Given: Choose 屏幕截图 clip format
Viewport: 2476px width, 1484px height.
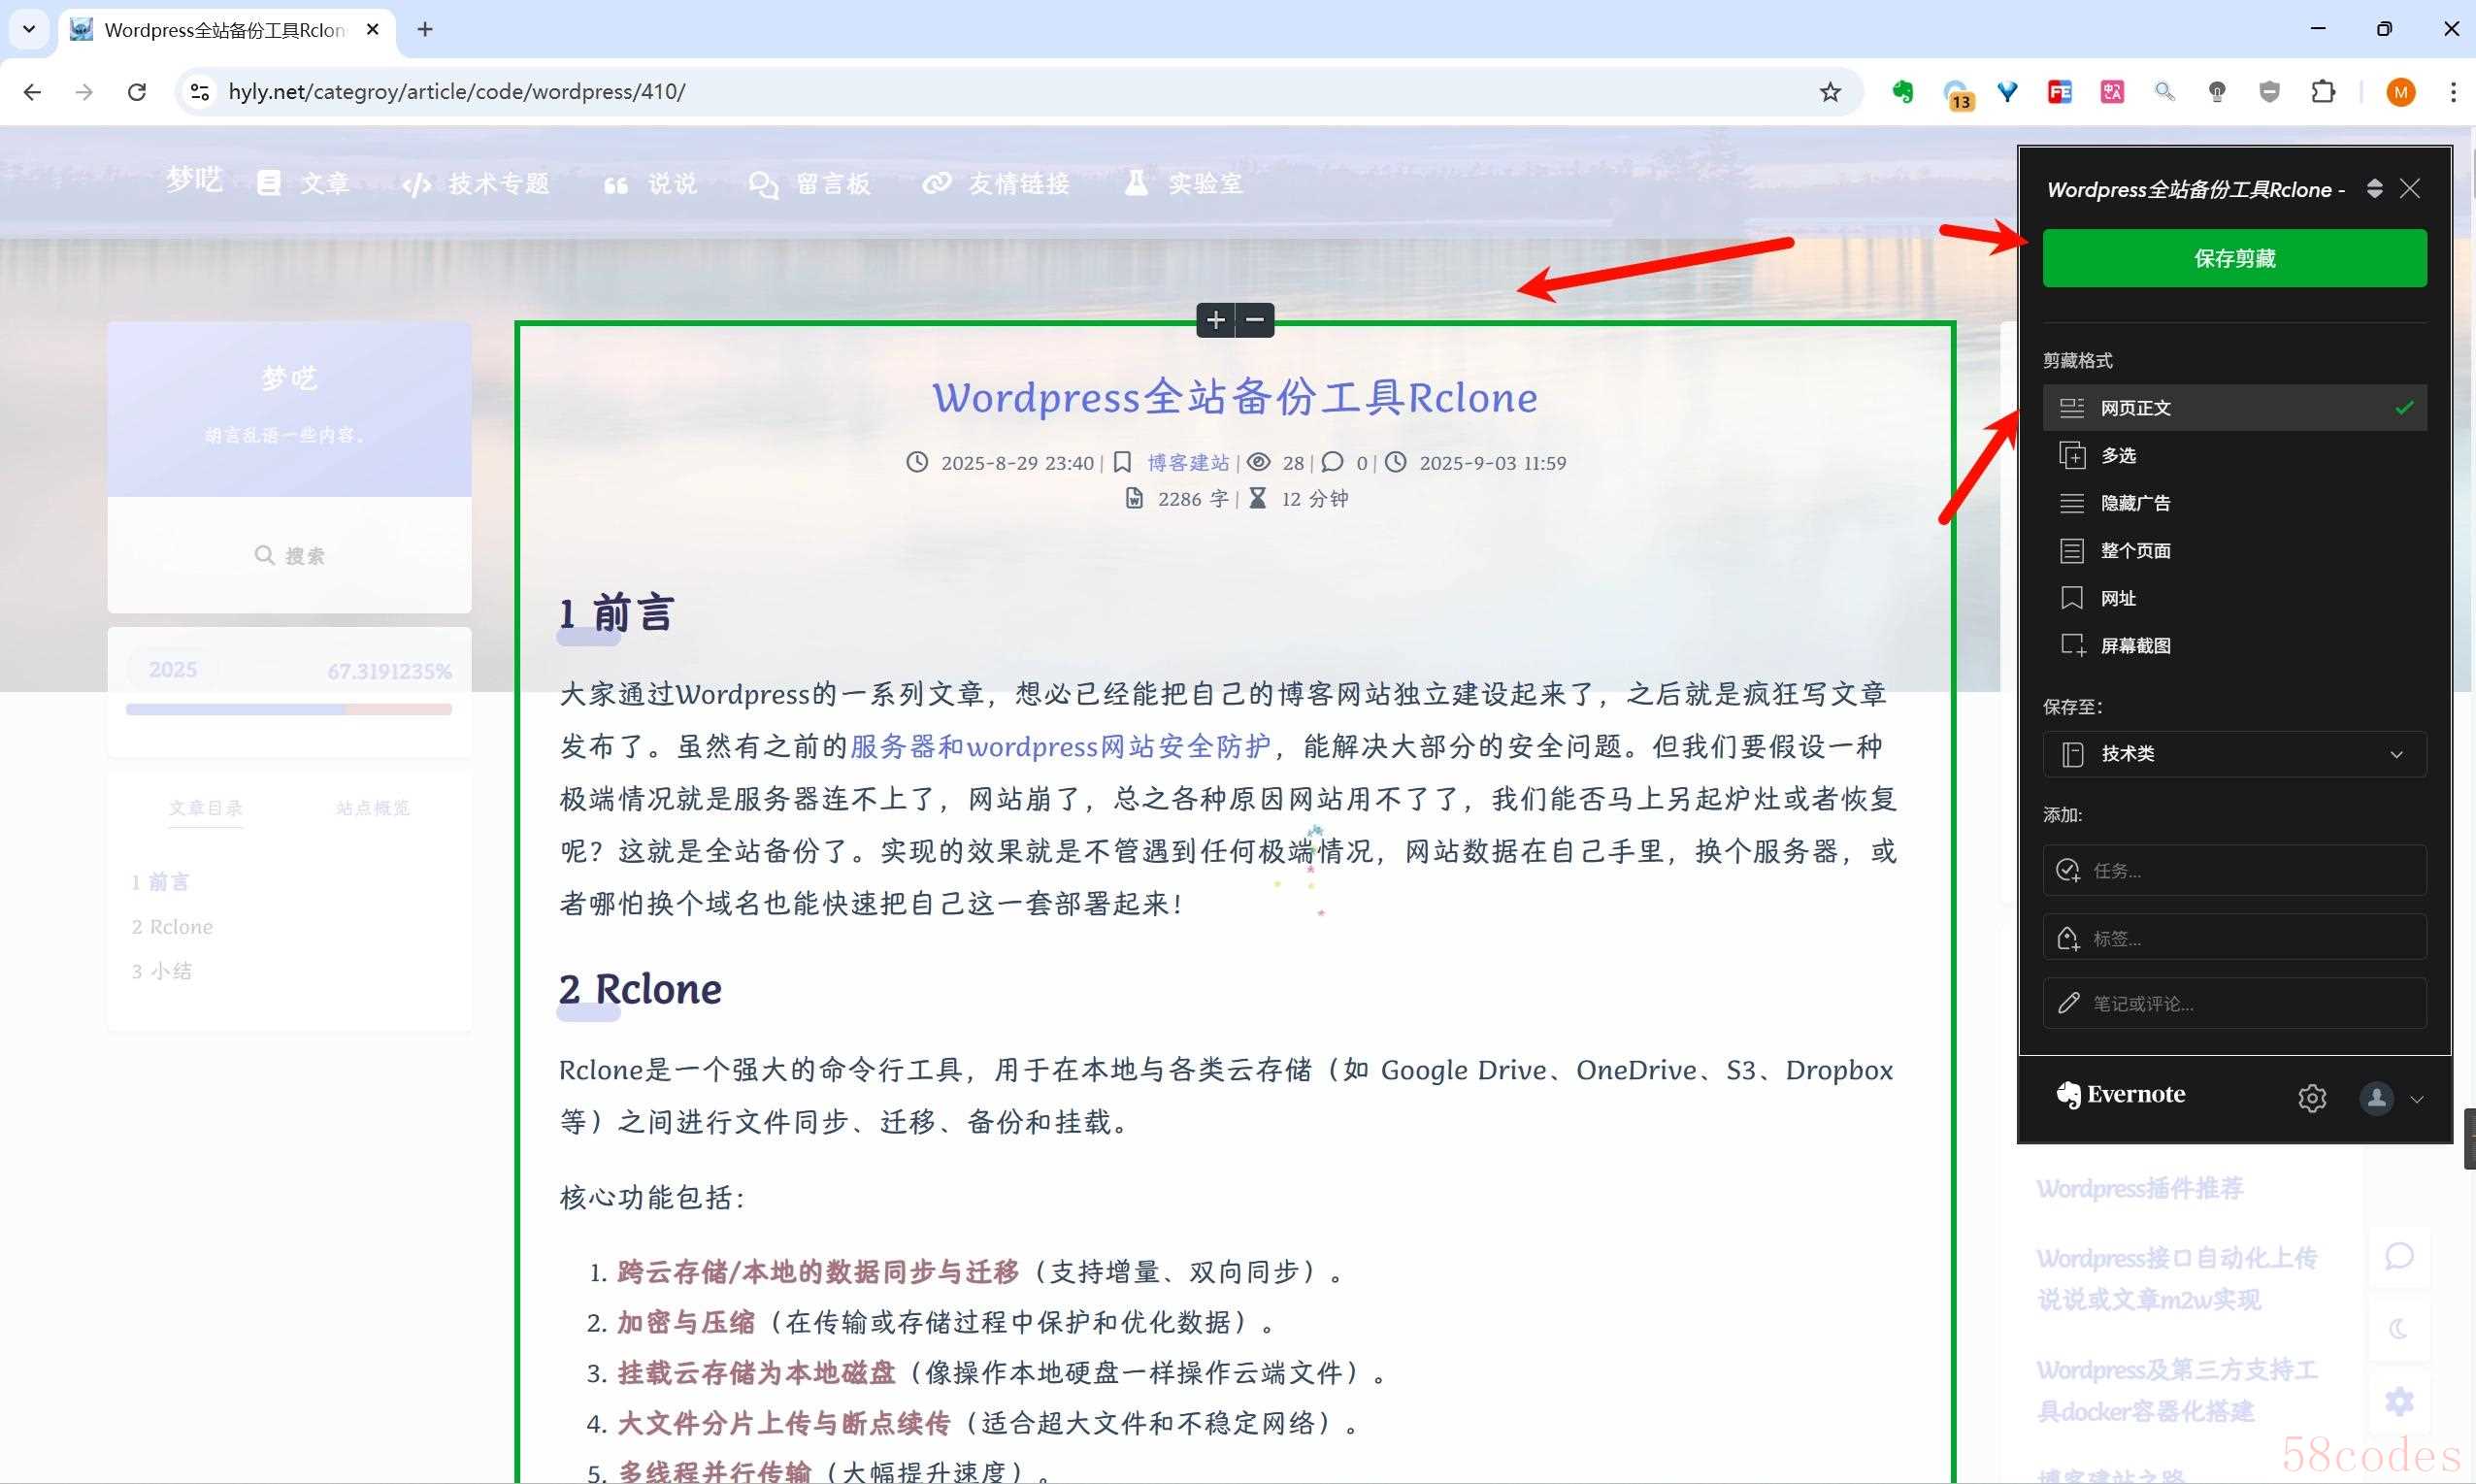Looking at the screenshot, I should (2135, 646).
